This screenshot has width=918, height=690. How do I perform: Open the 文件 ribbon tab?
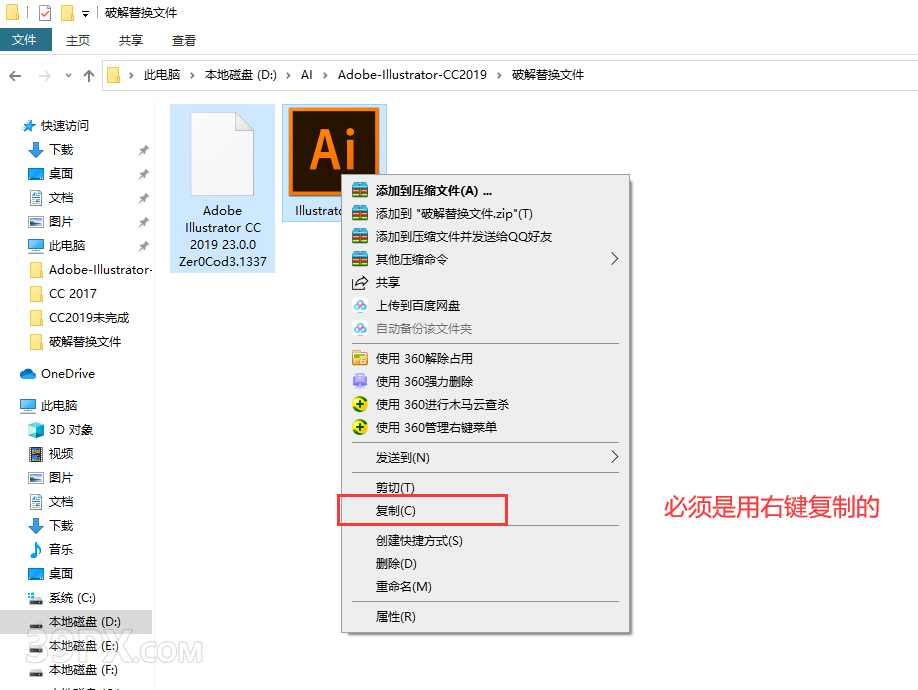(x=25, y=40)
